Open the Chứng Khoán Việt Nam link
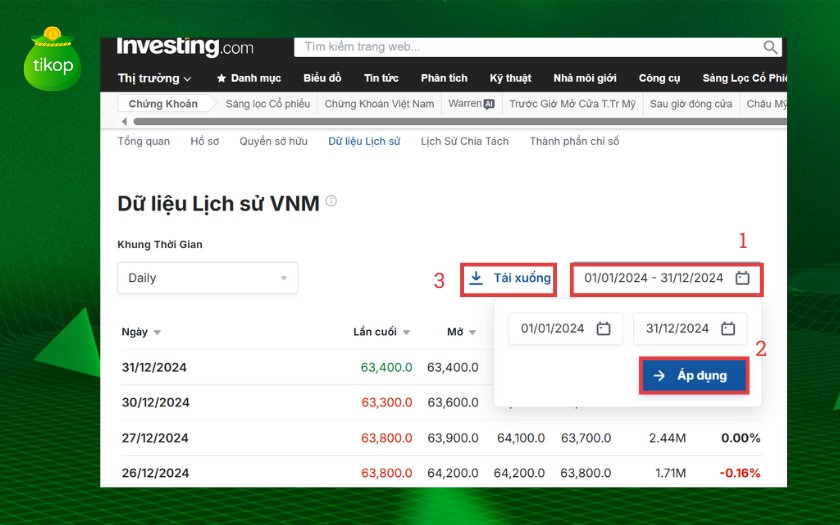The image size is (840, 525). [x=379, y=104]
